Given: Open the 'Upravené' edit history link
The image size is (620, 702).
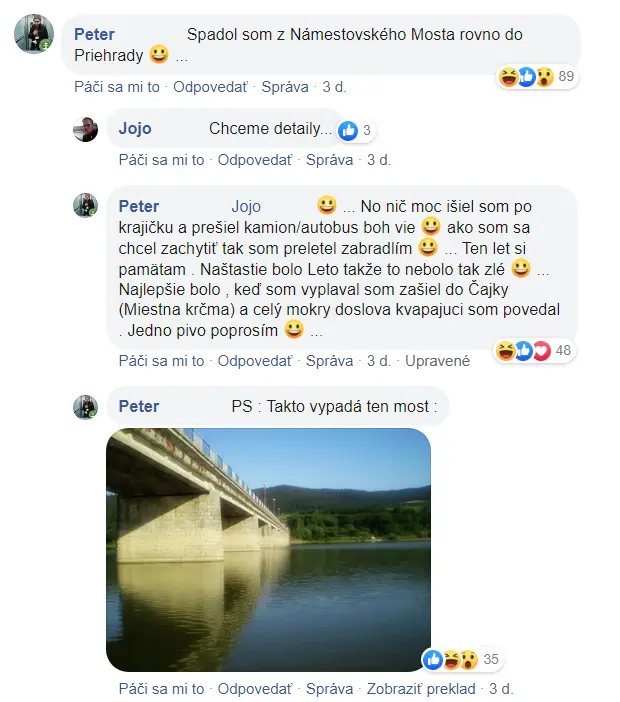Looking at the screenshot, I should tap(437, 360).
